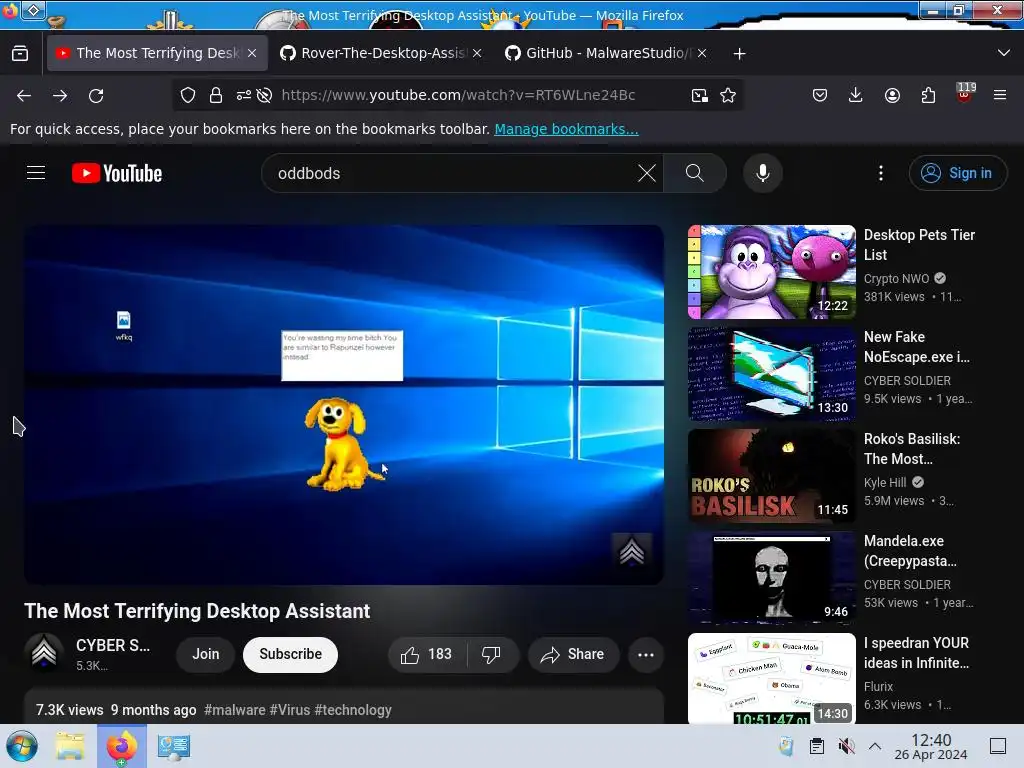Click the video player to pause
This screenshot has height=768, width=1024.
click(344, 404)
